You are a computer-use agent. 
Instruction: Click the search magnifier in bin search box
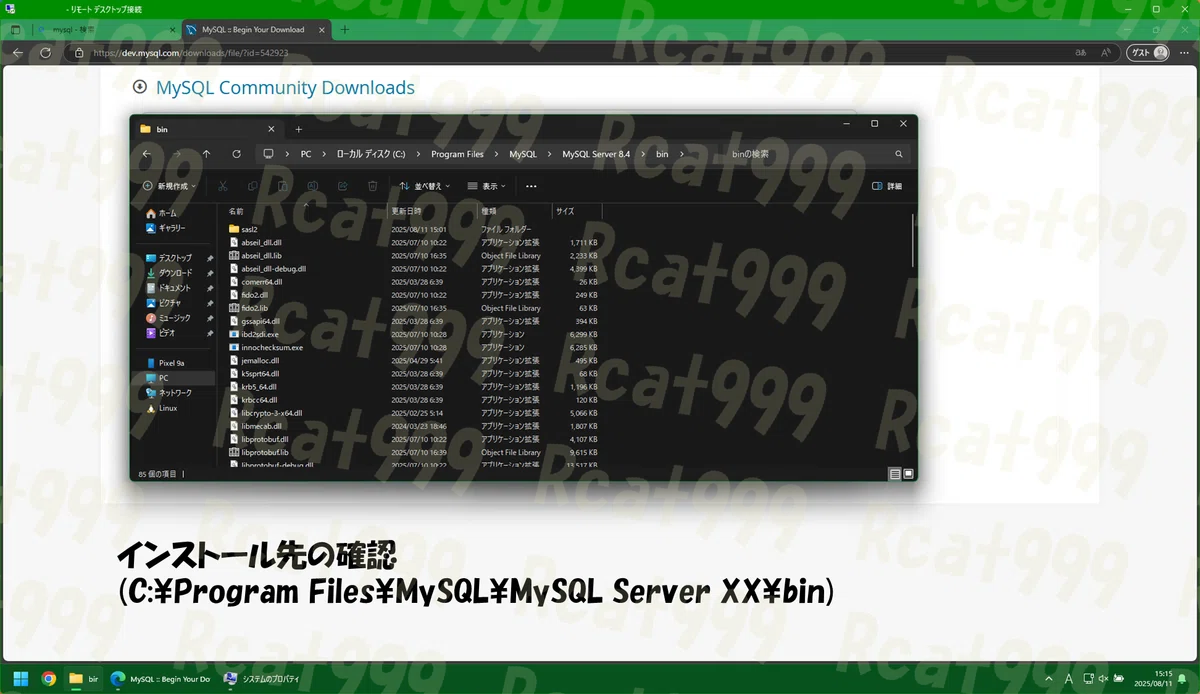coord(898,154)
